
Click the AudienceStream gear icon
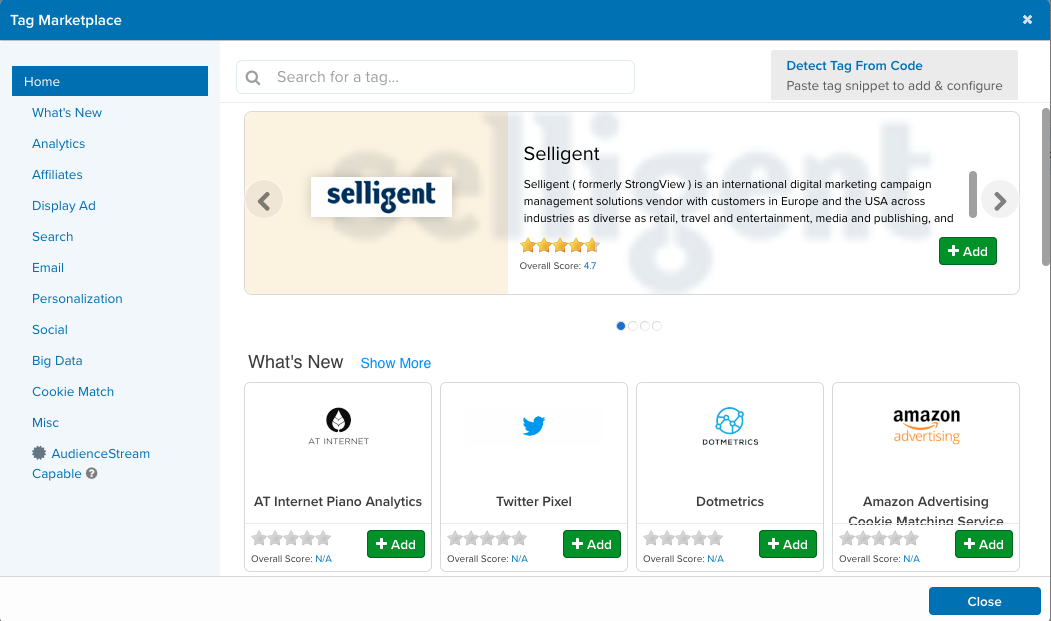pyautogui.click(x=39, y=453)
